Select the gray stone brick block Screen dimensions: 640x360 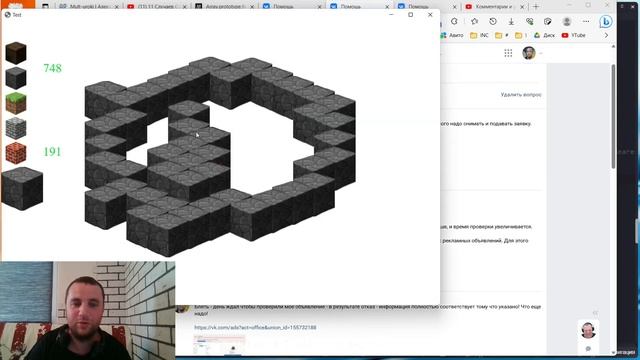(x=16, y=129)
